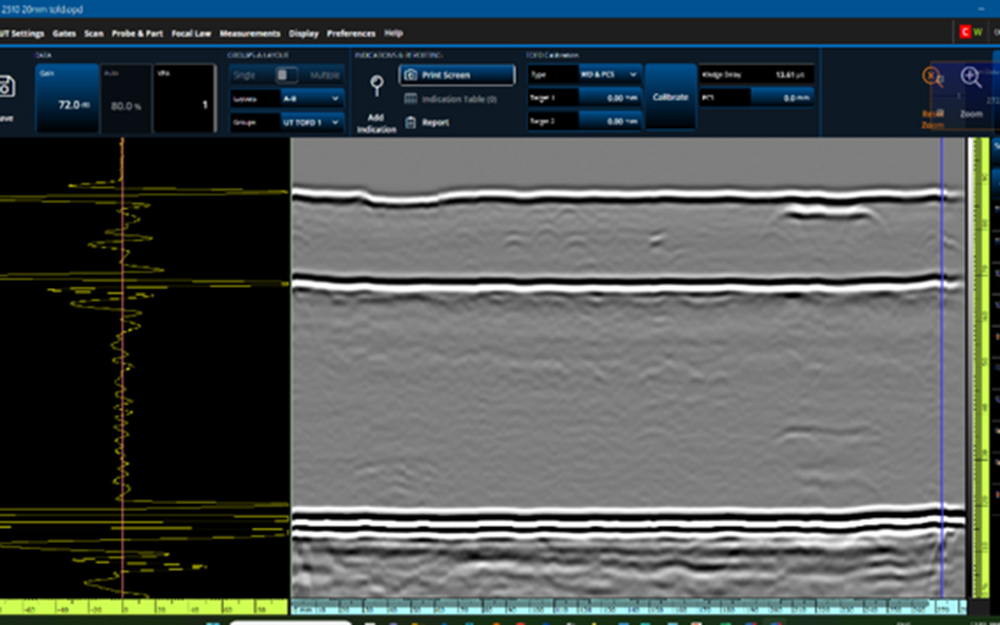Viewport: 1000px width, 625px height.
Task: Click the Indication Table grid icon
Action: point(410,99)
